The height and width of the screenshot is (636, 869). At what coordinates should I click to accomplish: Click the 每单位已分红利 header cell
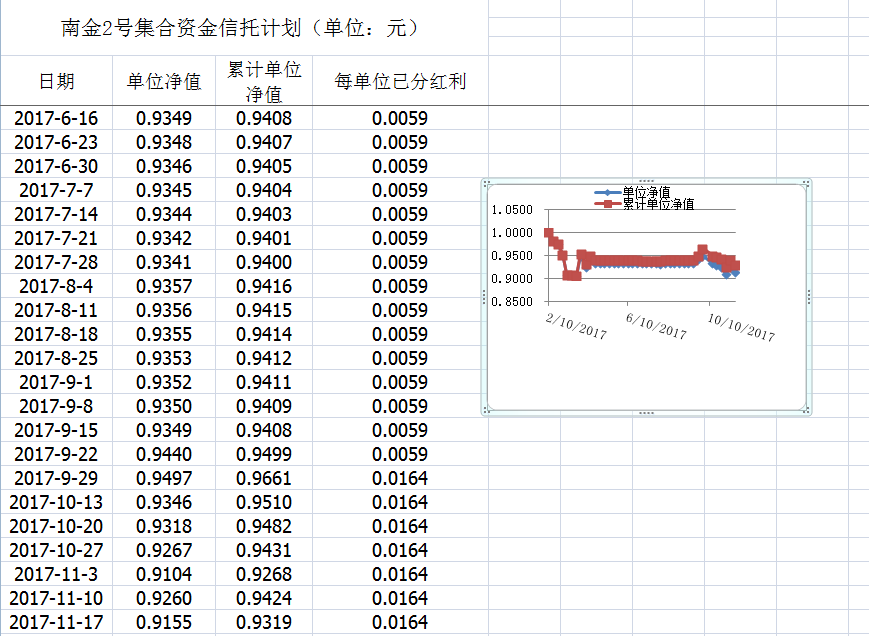(400, 82)
